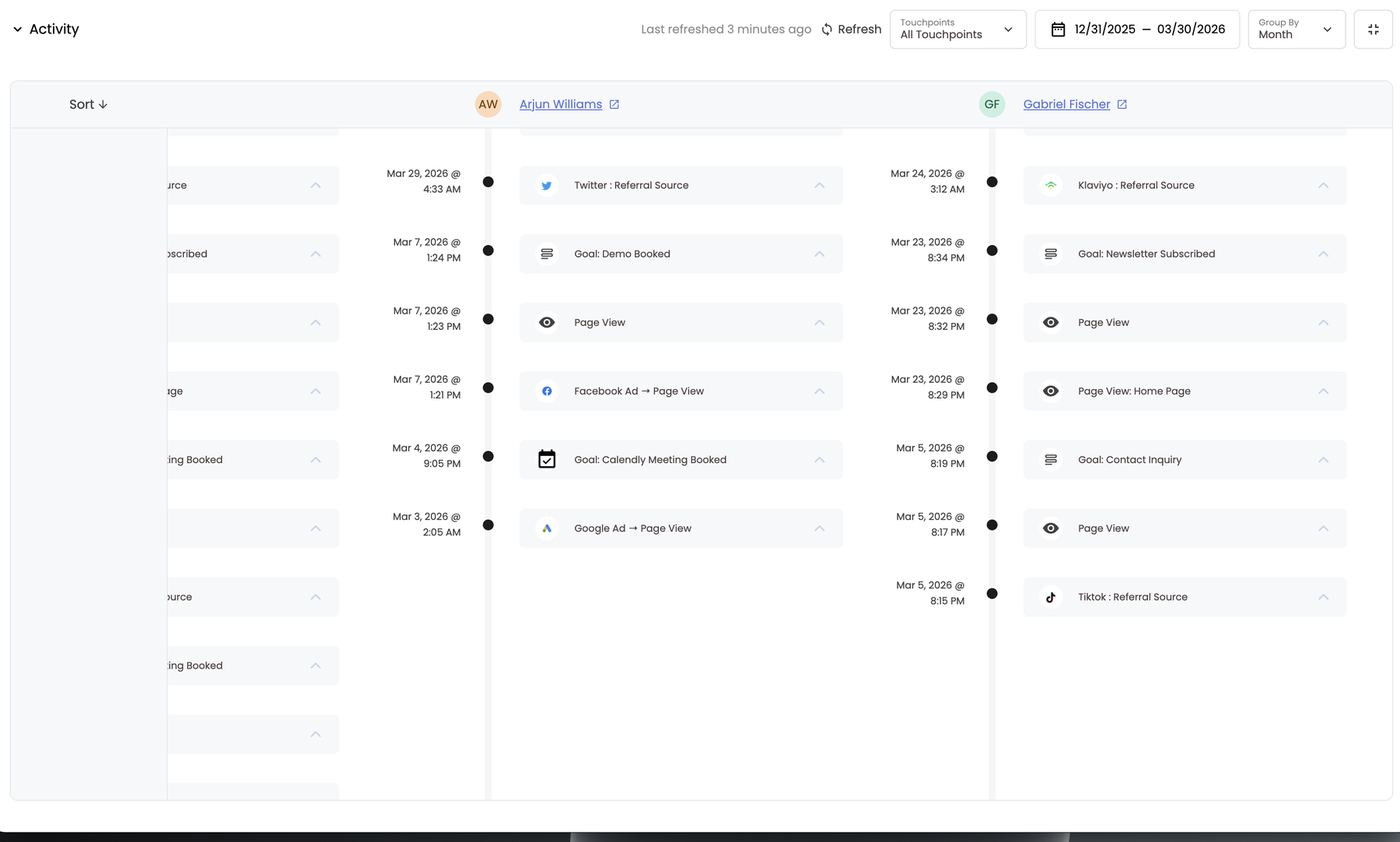
Task: Click the Google Ads icon on Google Ad card
Action: click(x=547, y=528)
